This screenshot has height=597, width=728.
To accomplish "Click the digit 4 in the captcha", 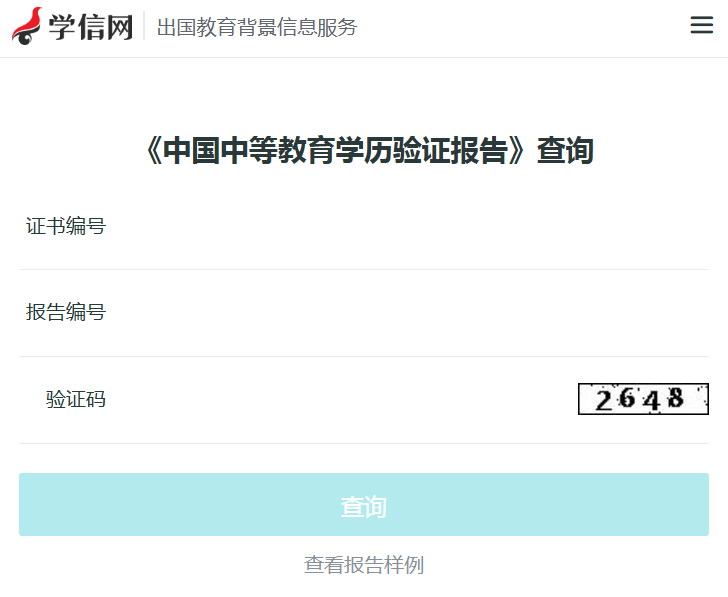I will pyautogui.click(x=652, y=400).
